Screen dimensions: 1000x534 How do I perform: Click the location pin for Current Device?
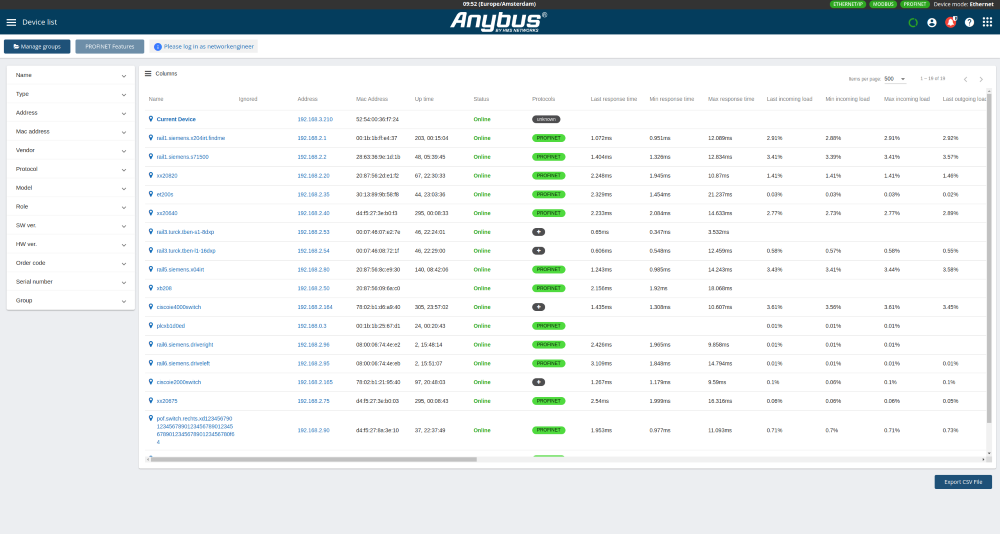click(151, 119)
